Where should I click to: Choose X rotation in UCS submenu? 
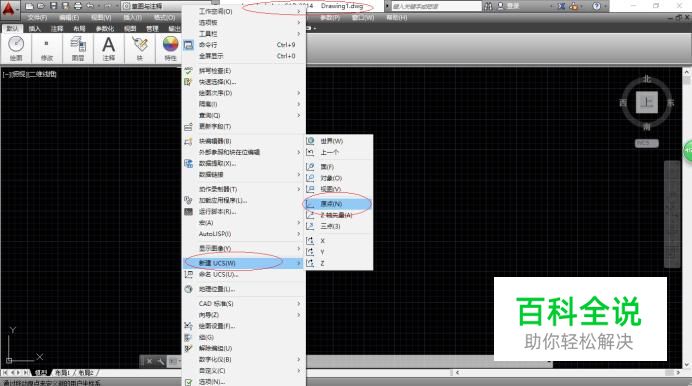[x=339, y=241]
